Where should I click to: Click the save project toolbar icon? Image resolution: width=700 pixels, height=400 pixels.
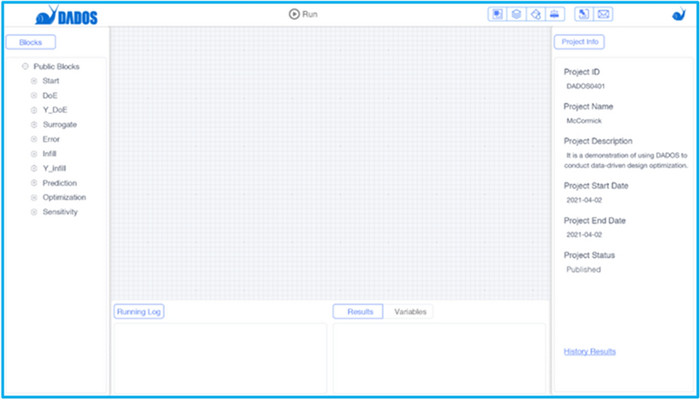click(496, 14)
